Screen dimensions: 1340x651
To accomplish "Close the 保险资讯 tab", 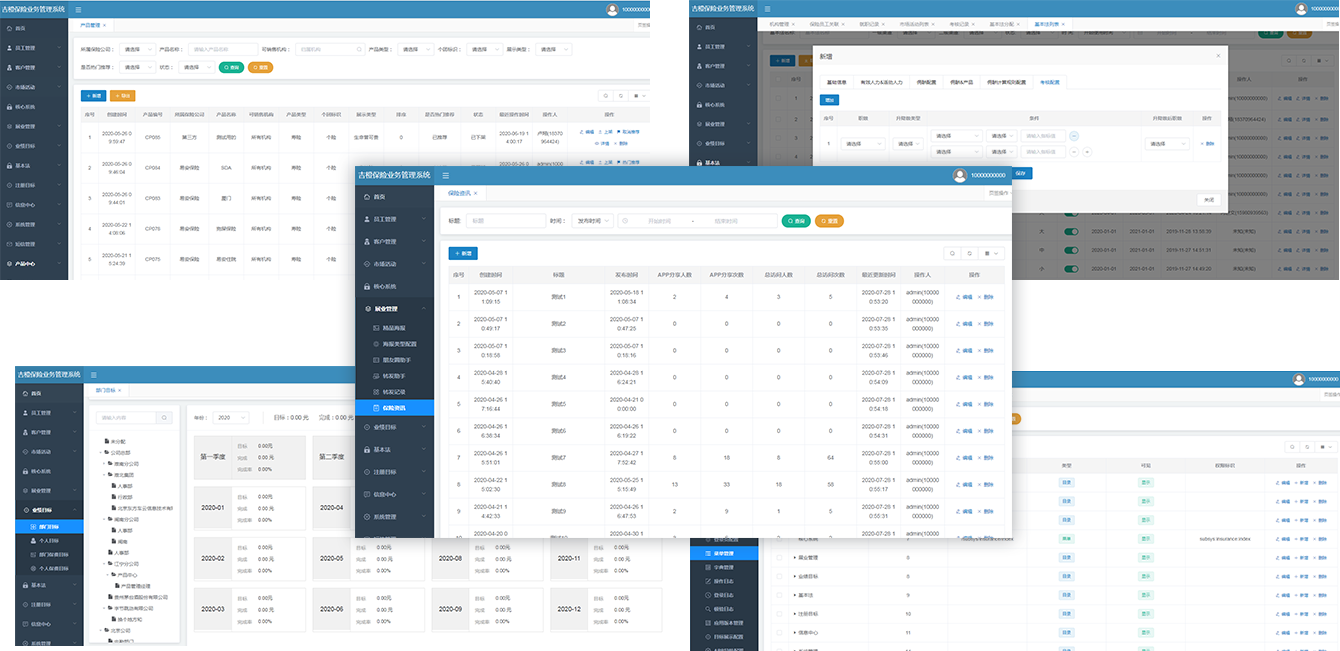I will click(475, 192).
